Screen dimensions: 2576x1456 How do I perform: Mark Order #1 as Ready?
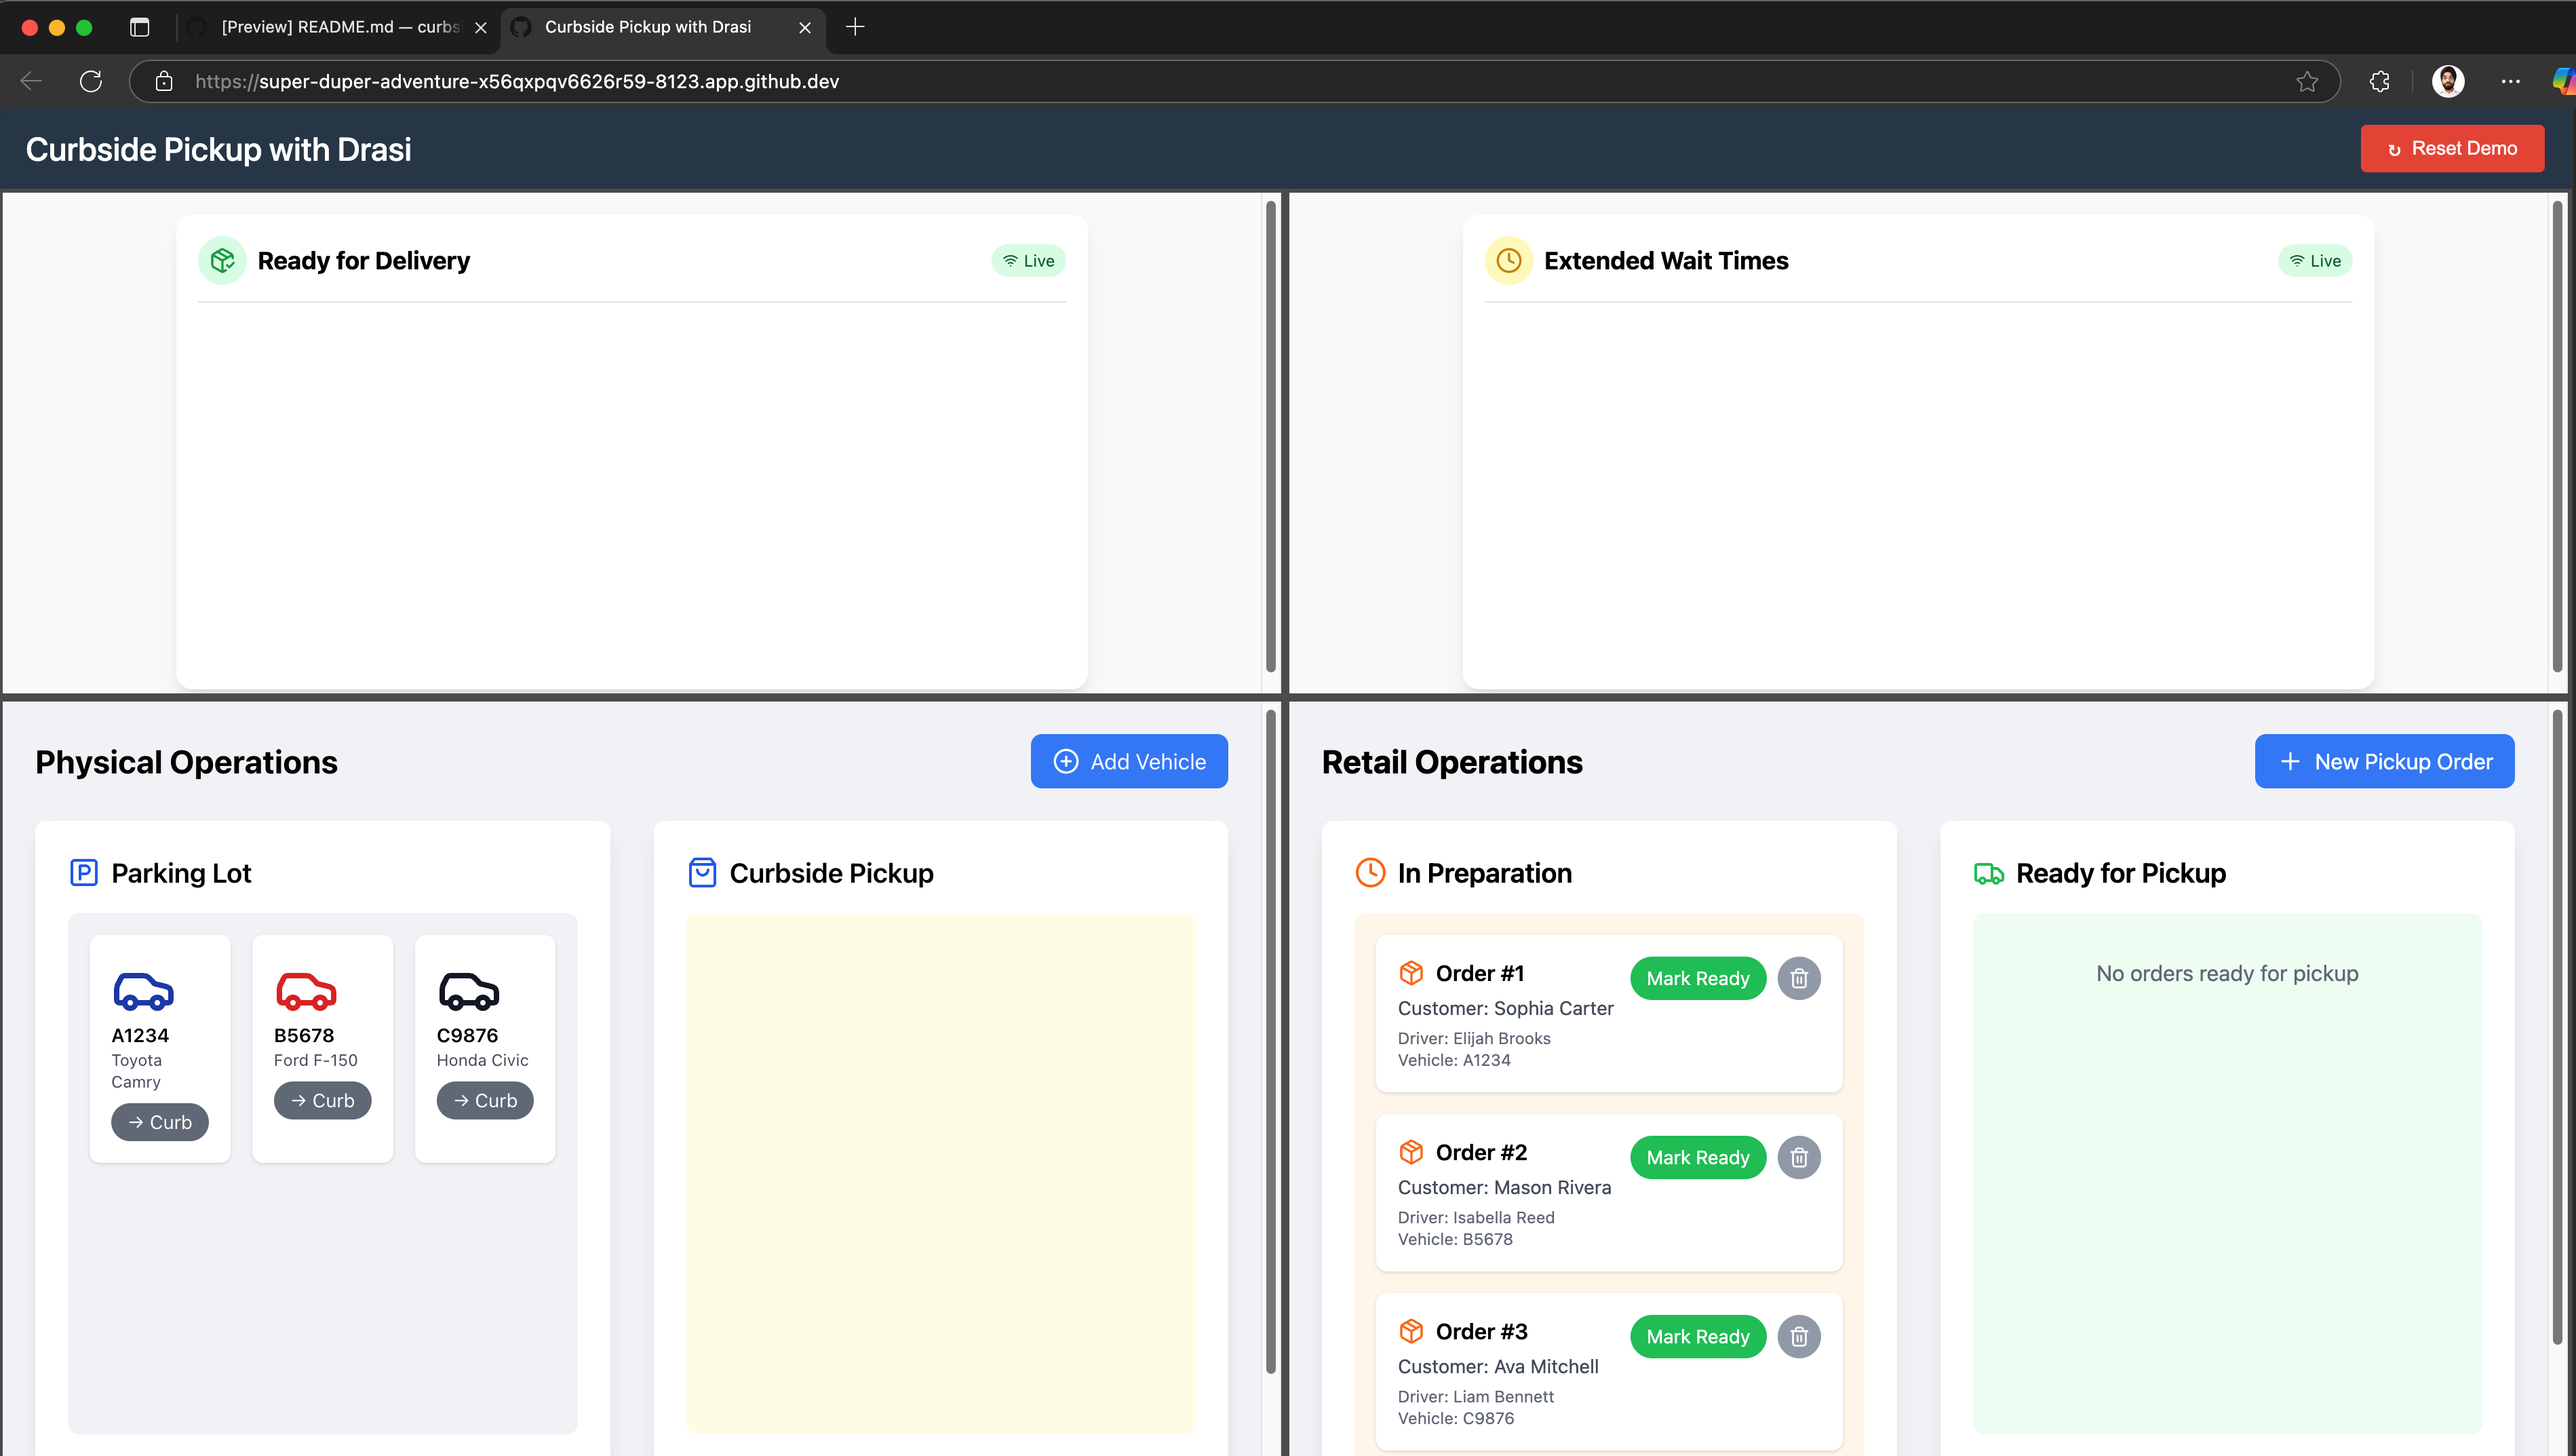1697,978
